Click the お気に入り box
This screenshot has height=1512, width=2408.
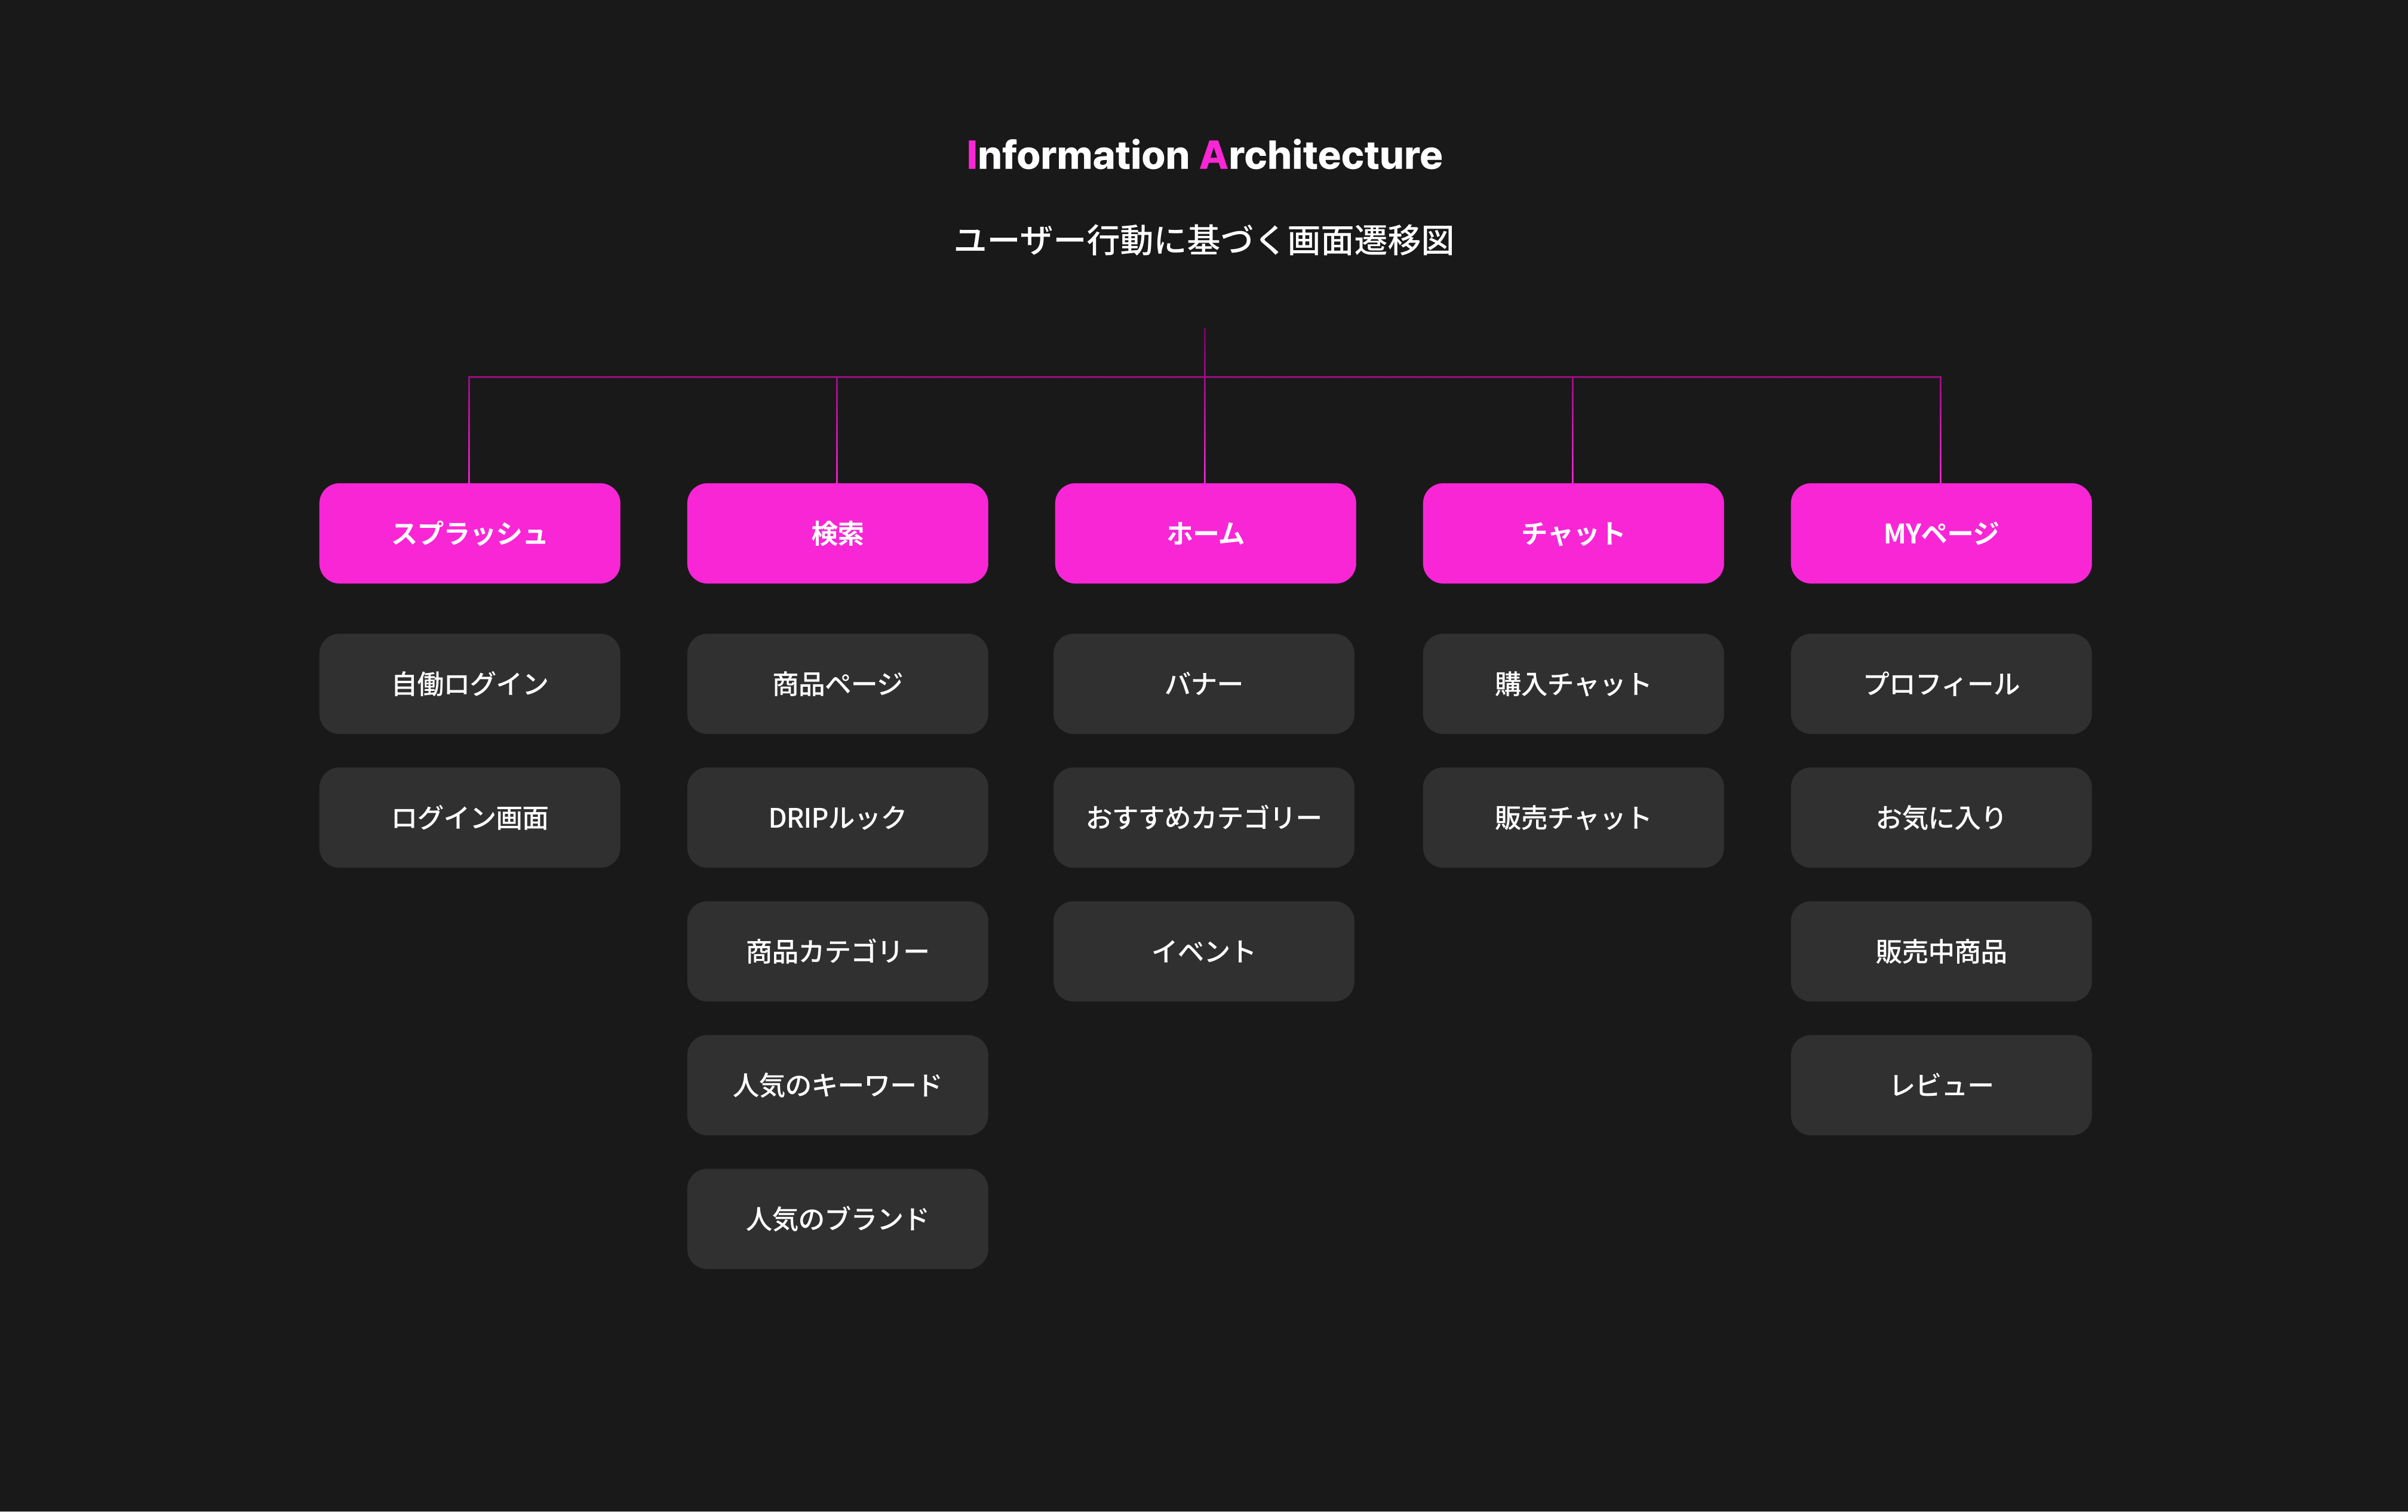coord(1940,817)
